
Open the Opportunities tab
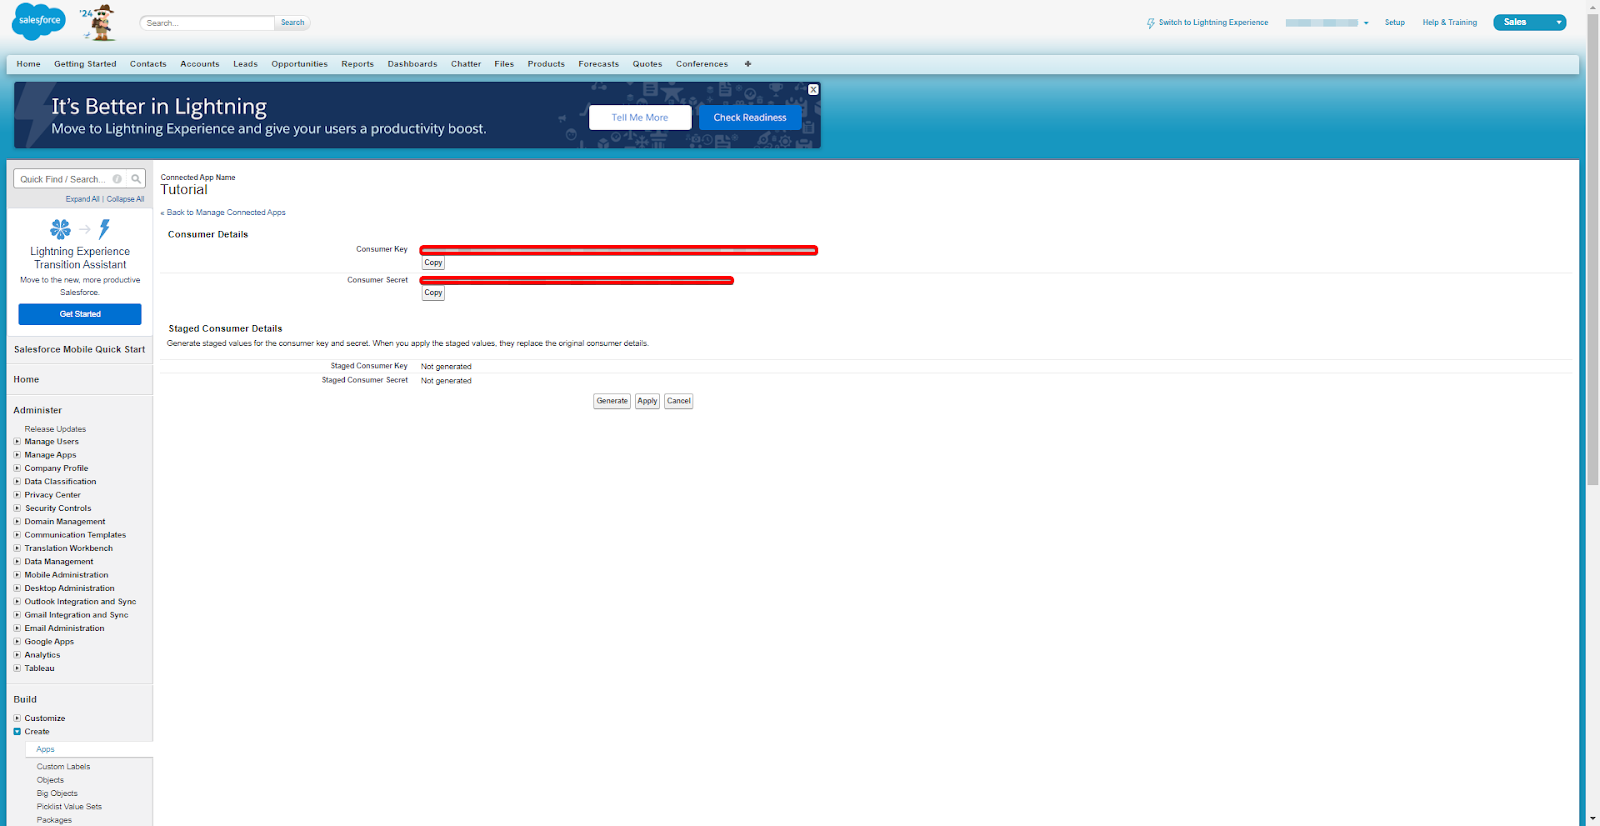(x=300, y=64)
